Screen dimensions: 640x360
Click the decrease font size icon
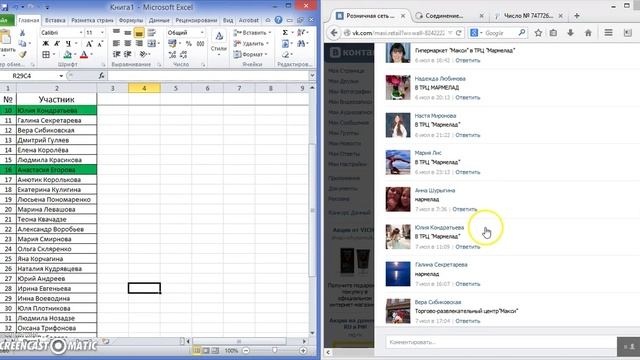click(x=100, y=43)
